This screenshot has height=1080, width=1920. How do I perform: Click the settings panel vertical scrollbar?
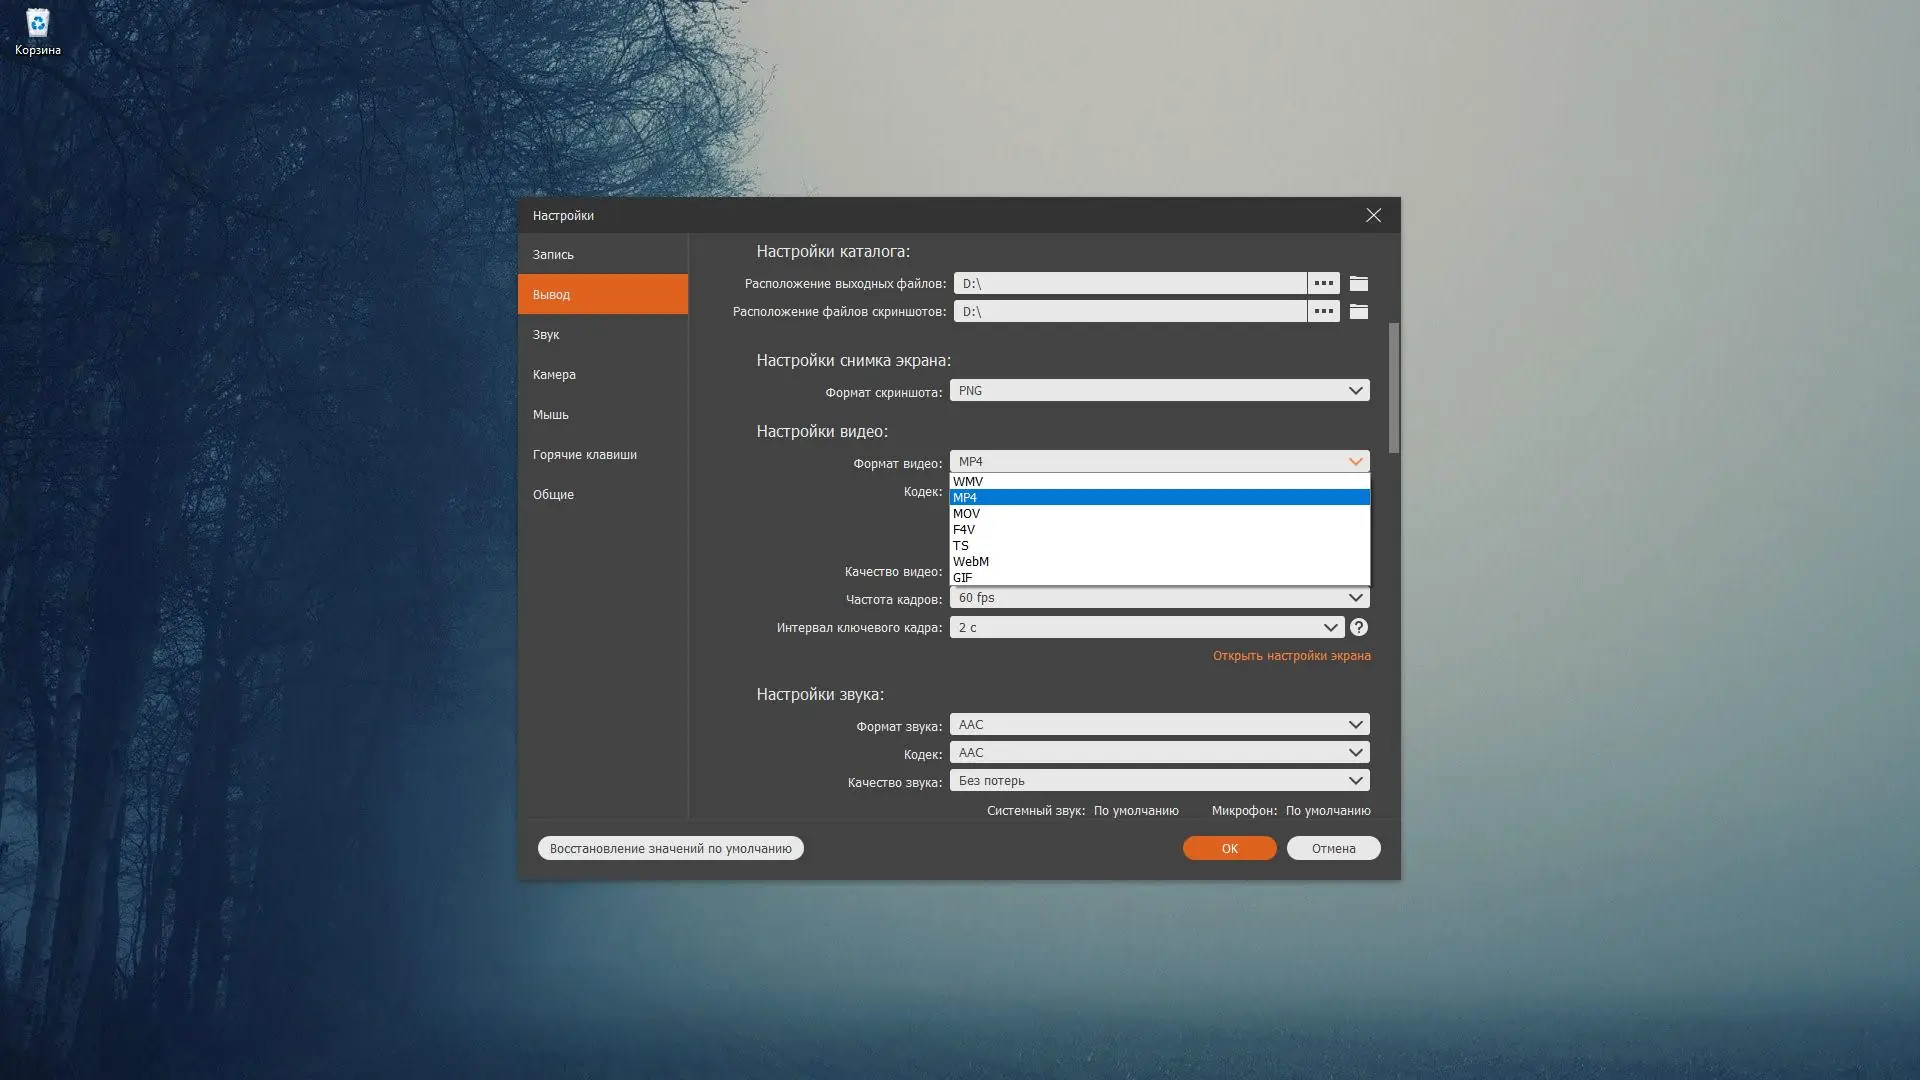coord(1394,388)
